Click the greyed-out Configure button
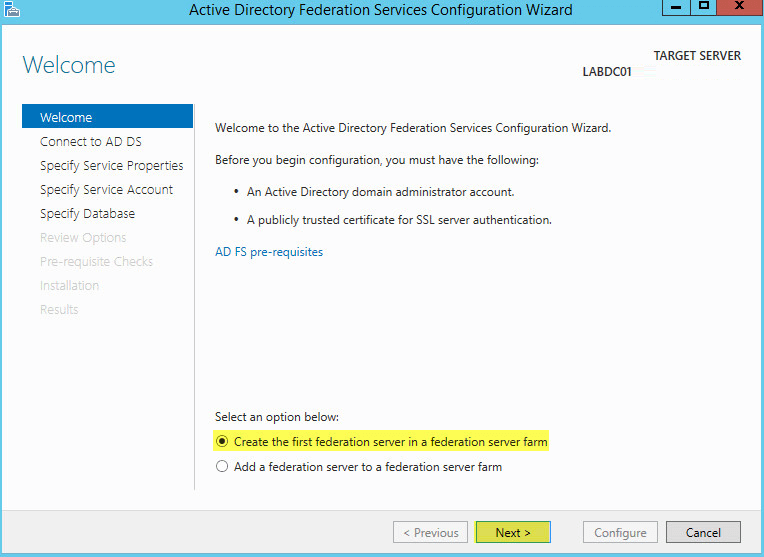 coord(620,532)
